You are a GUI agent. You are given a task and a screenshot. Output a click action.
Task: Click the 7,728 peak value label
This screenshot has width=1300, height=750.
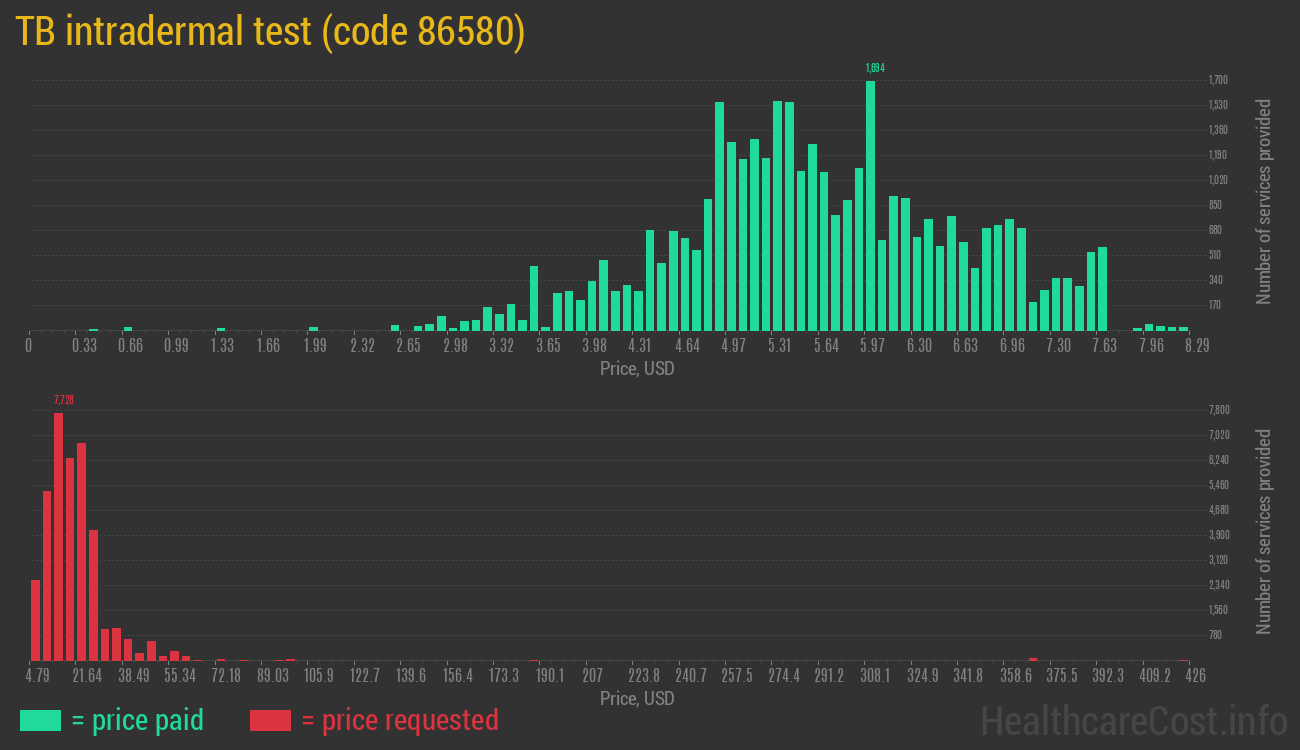64,400
